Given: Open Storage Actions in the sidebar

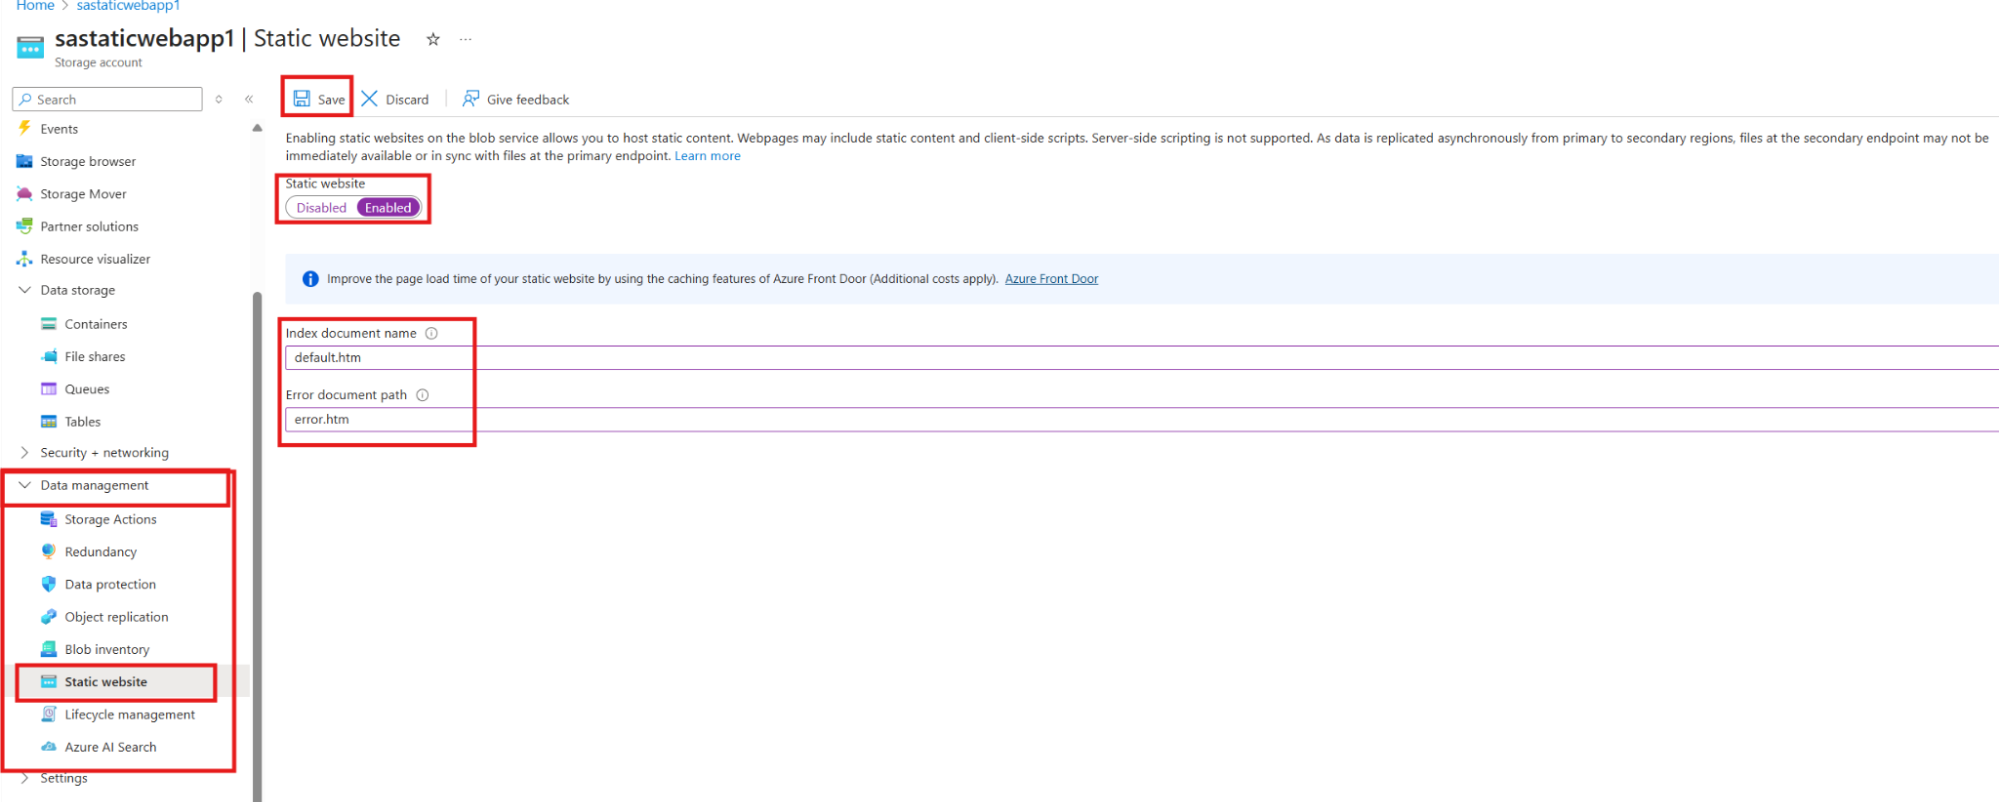Looking at the screenshot, I should pyautogui.click(x=110, y=520).
